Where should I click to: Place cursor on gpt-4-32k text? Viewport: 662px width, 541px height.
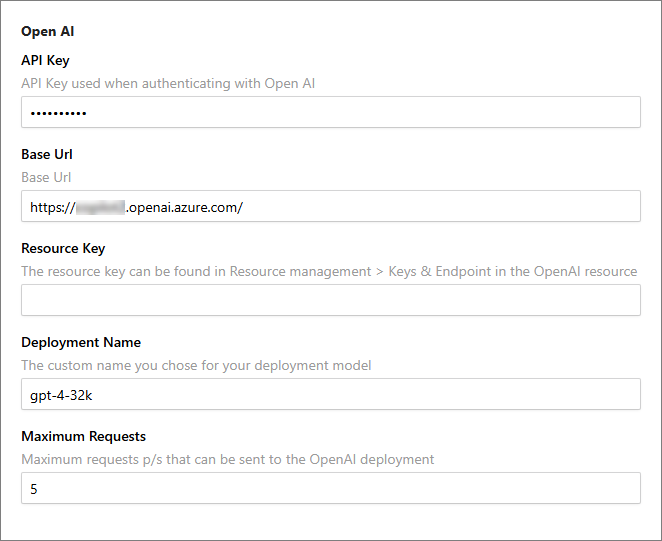point(61,396)
